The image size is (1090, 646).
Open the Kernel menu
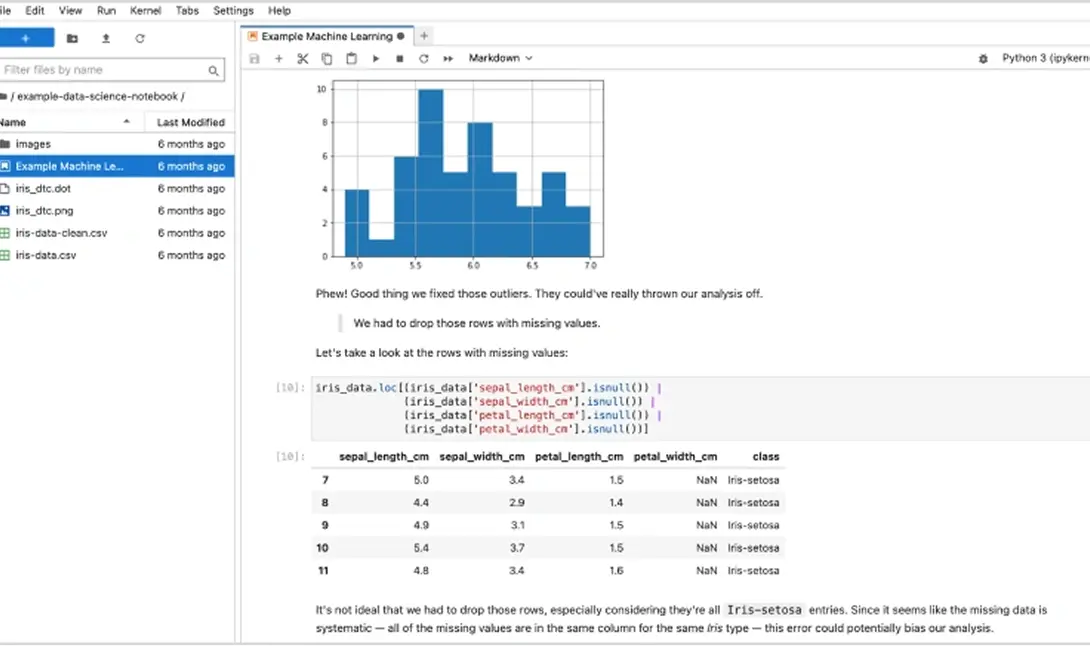tap(144, 10)
